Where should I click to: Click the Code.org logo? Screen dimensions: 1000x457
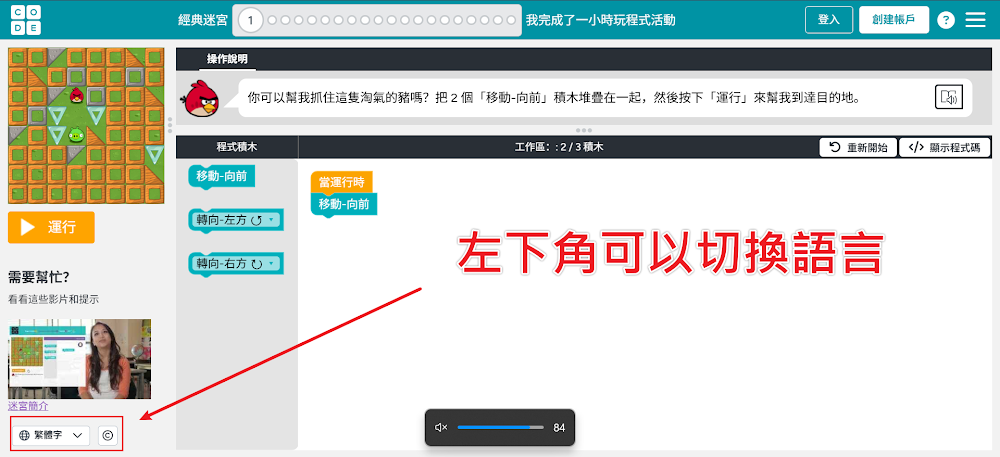26,20
